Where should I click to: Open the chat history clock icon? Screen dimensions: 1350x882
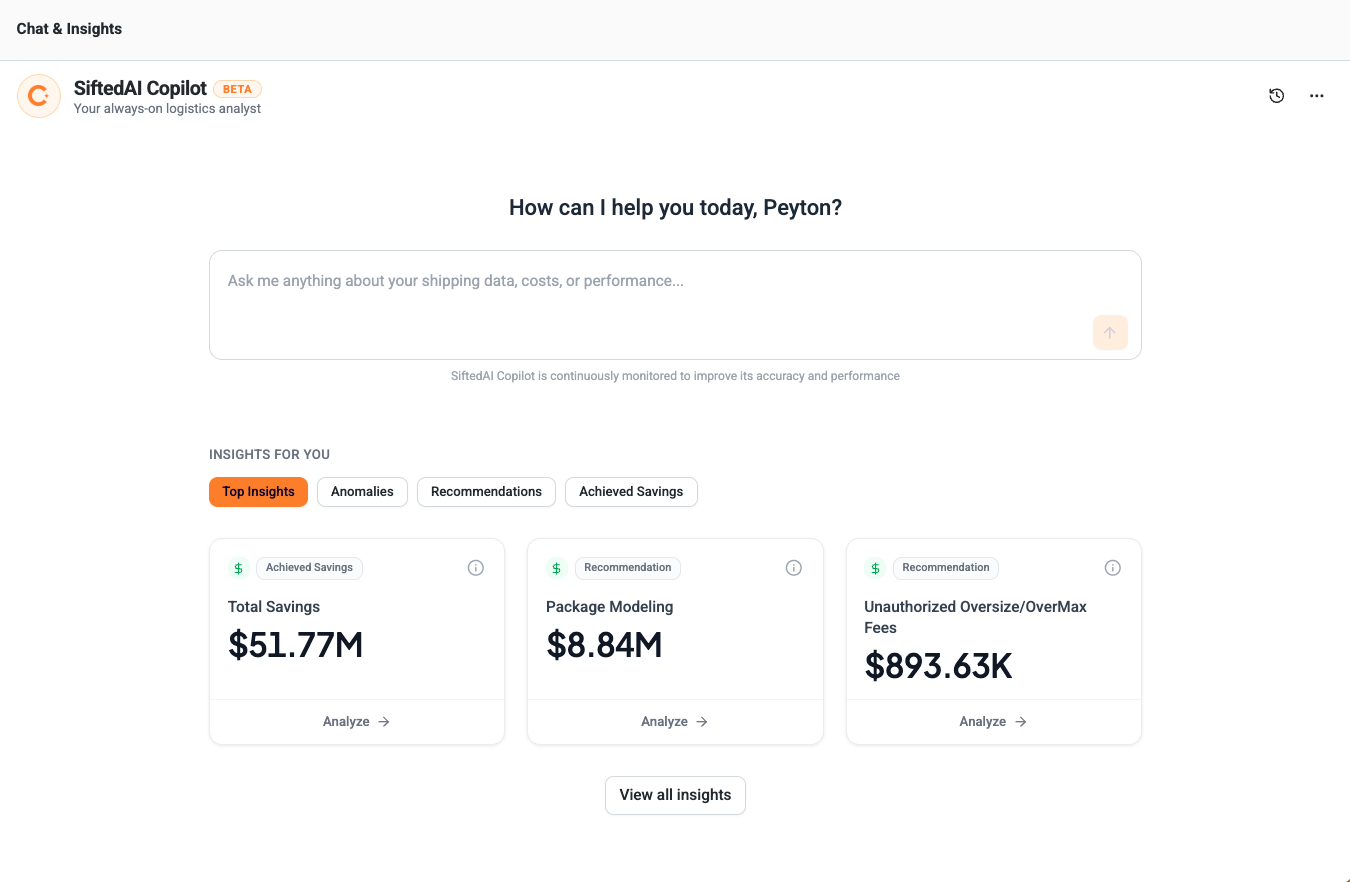[x=1276, y=96]
